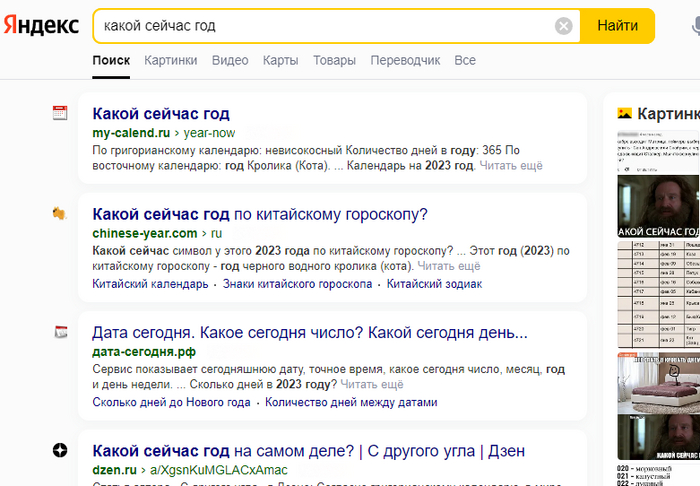
Task: Click the дата-сегодня.рф calendar favicon
Action: click(60, 332)
